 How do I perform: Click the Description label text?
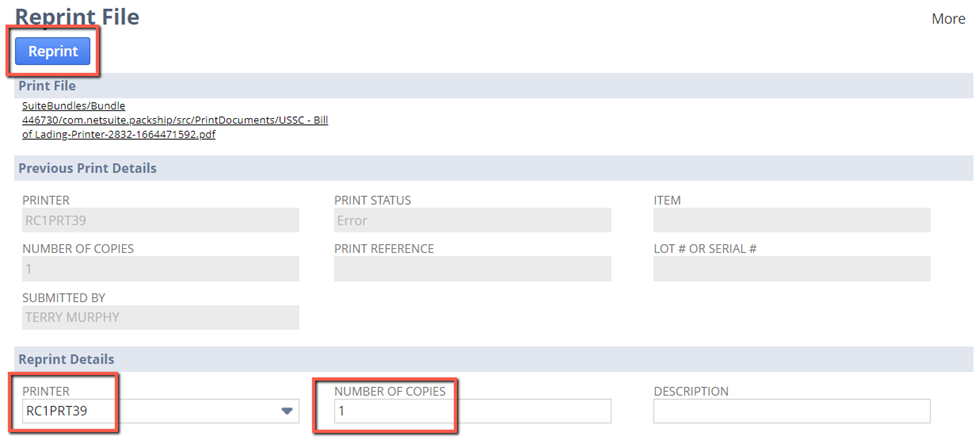point(691,391)
